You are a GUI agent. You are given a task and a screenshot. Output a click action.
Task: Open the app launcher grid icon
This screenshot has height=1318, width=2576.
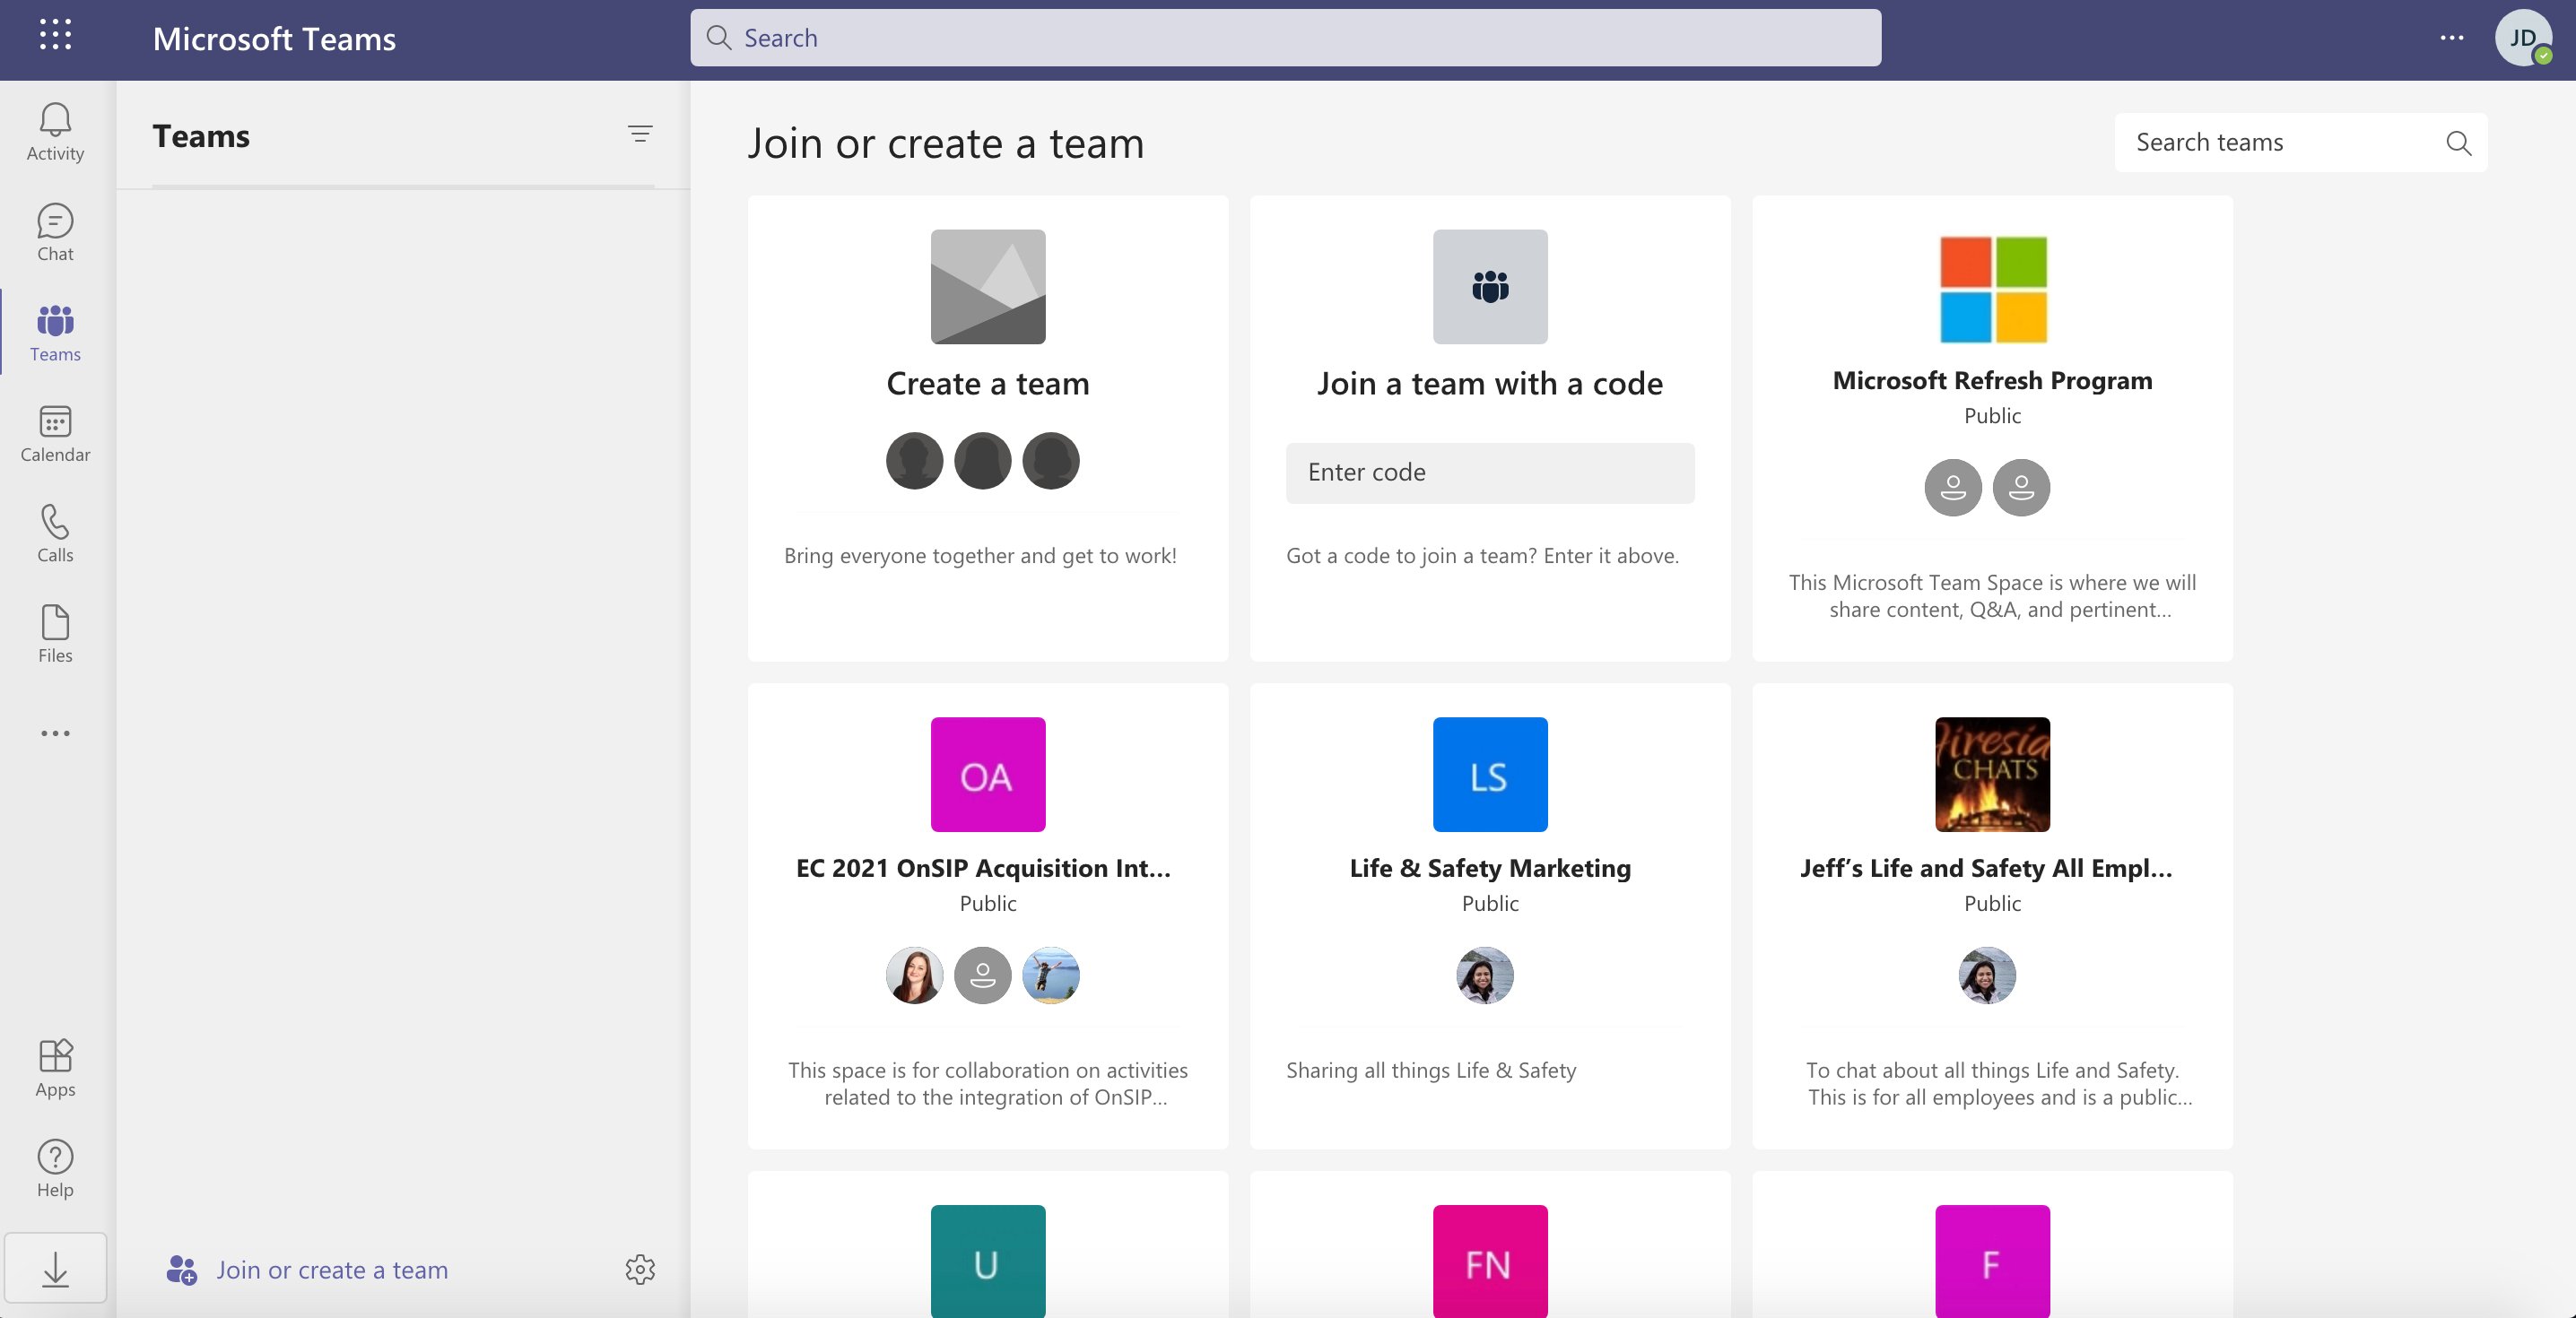[55, 35]
